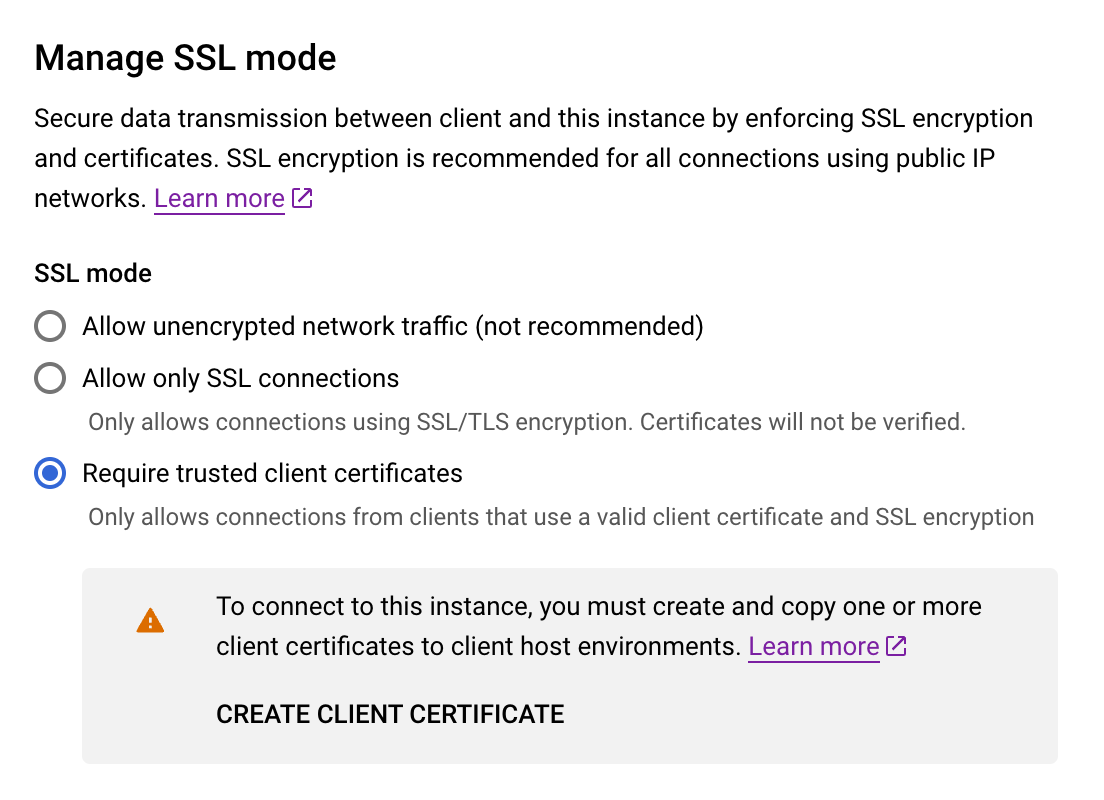Click the Manage SSL mode heading
This screenshot has height=800, width=1104.
tap(185, 57)
